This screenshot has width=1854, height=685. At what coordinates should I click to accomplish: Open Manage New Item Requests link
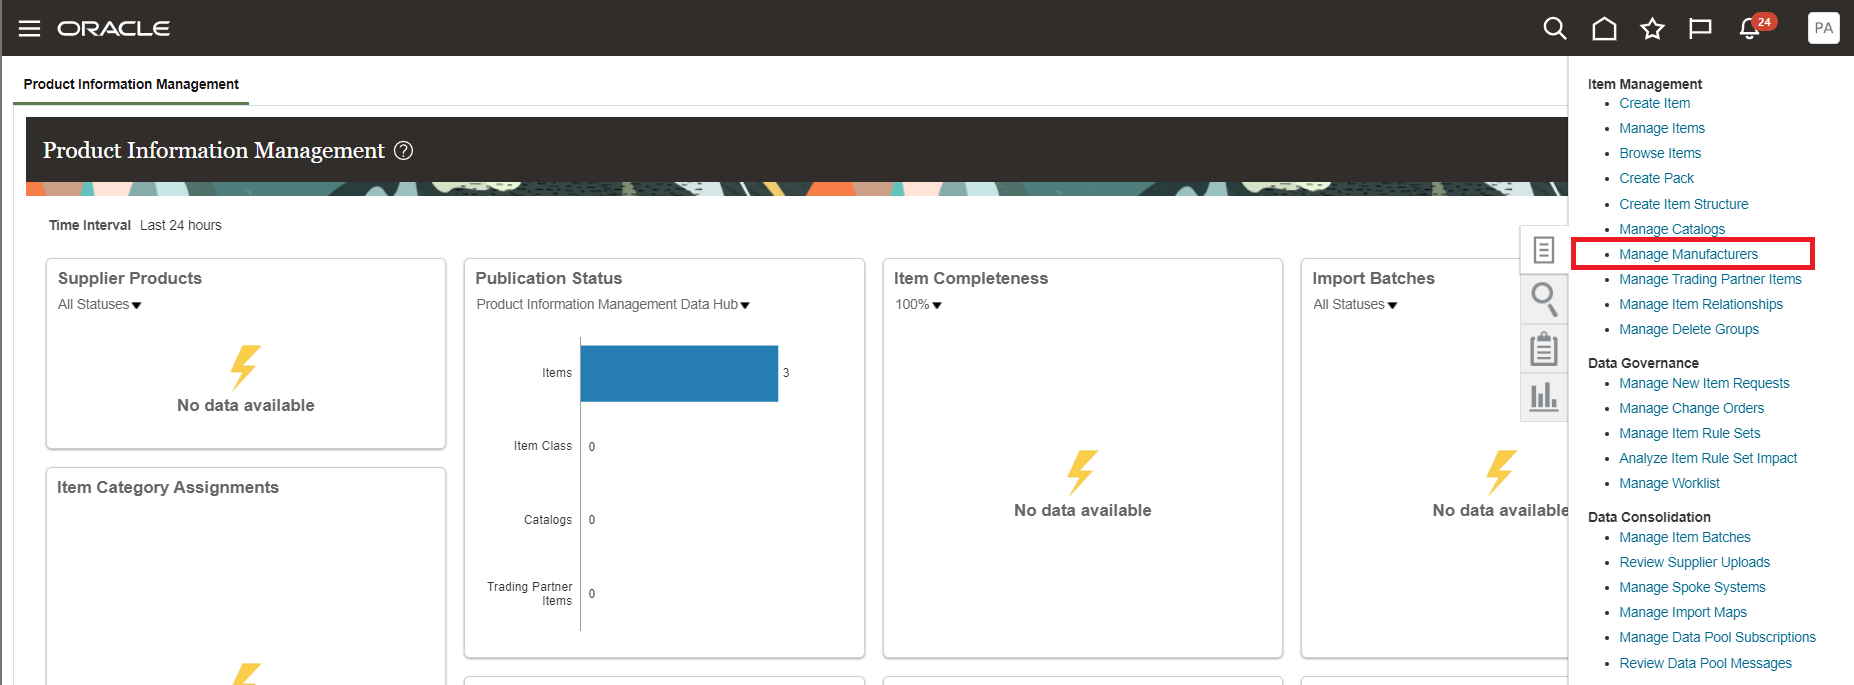coord(1705,383)
